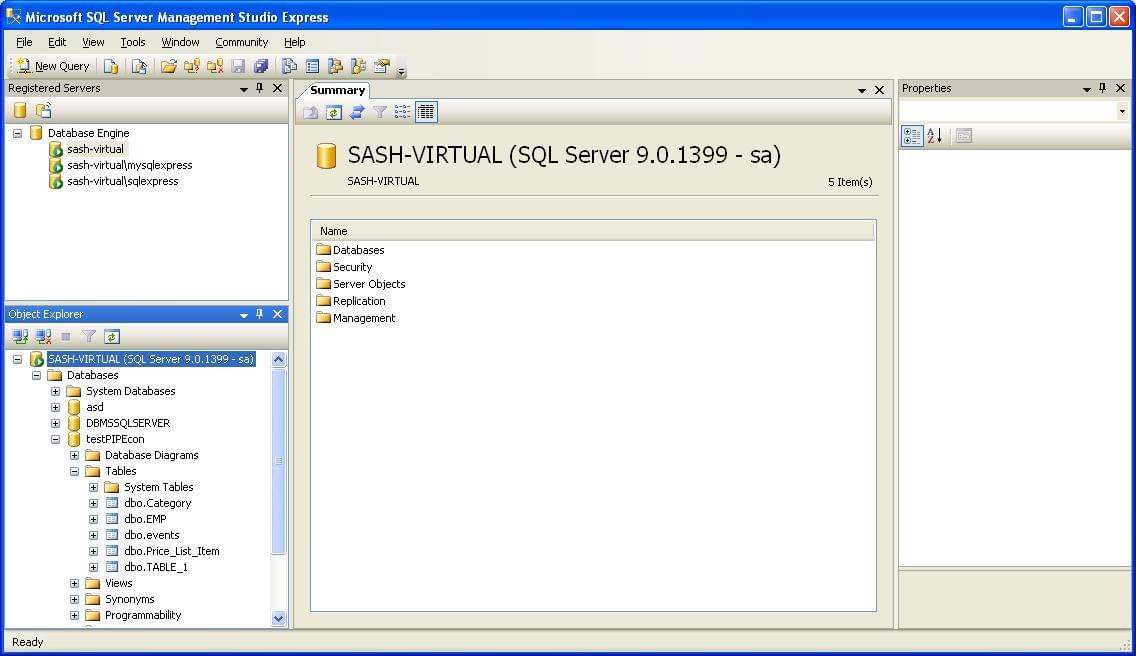Screen dimensions: 1136x656
Task: Click the SQL Server Mobile Query icon
Action: 139,67
